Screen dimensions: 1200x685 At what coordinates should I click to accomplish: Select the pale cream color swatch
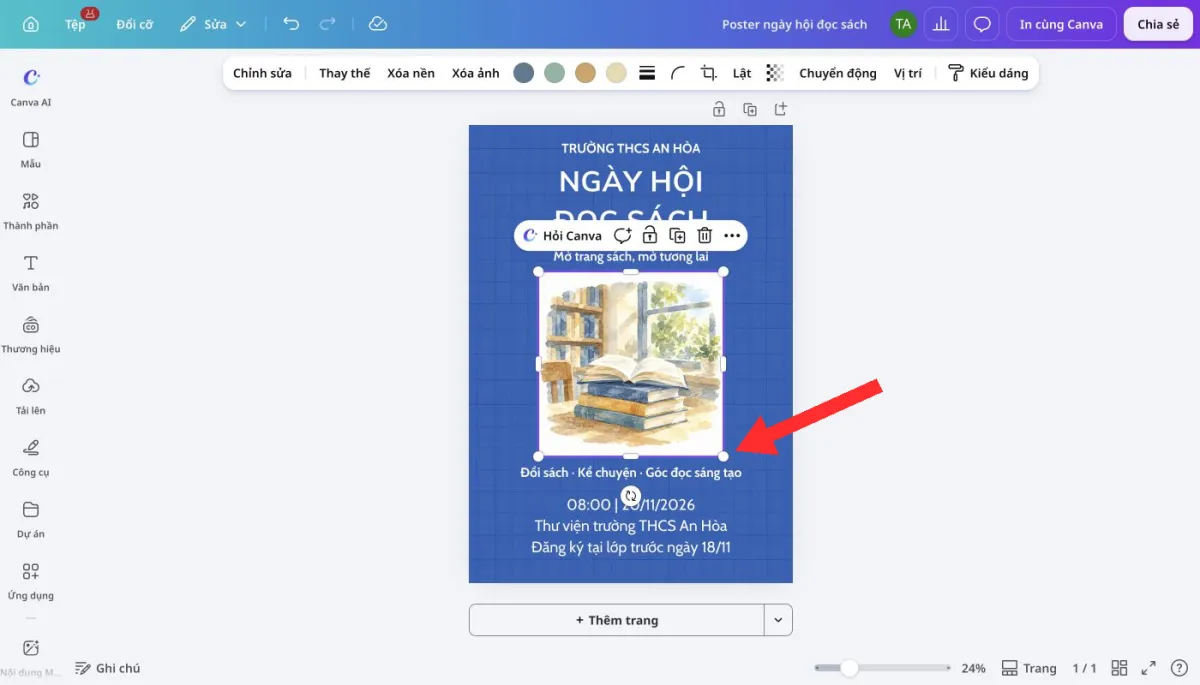(x=616, y=73)
